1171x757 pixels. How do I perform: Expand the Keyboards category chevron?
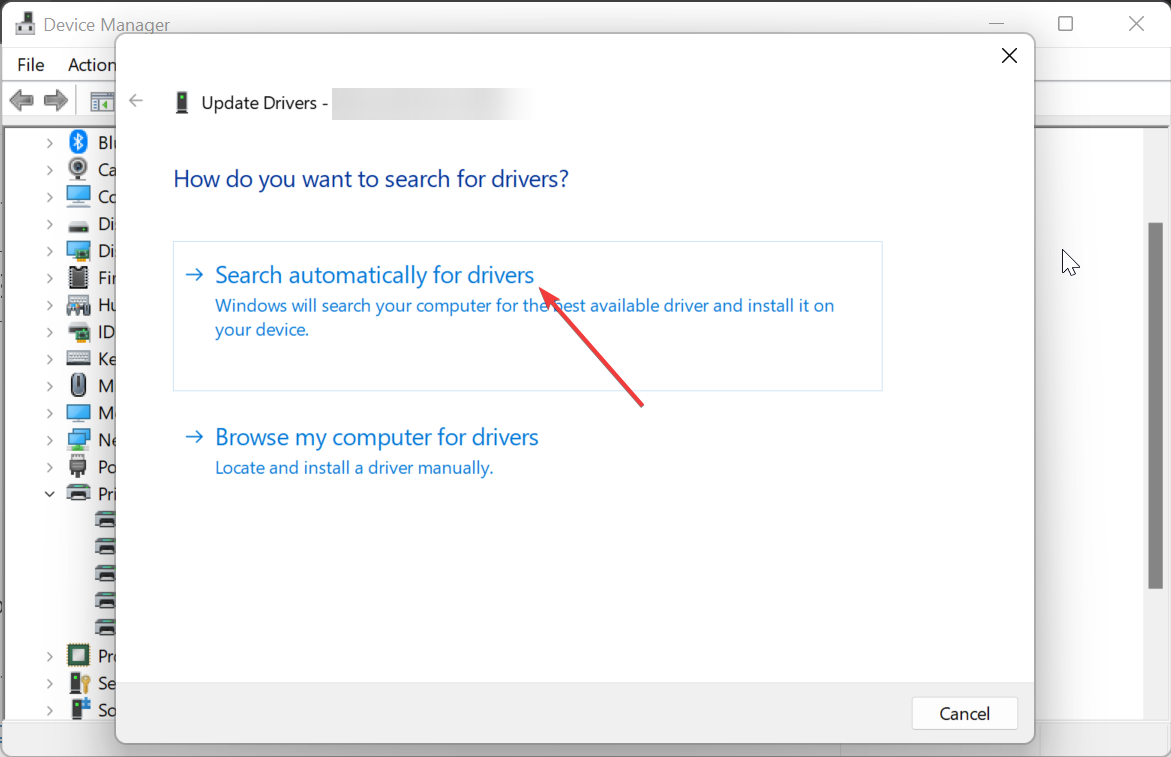point(49,359)
